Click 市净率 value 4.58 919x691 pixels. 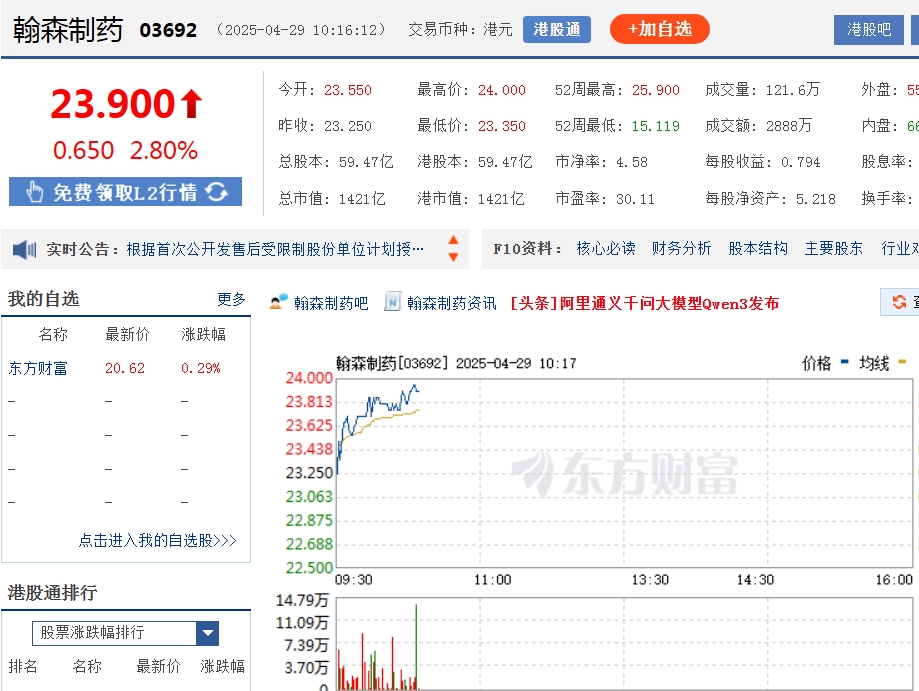[632, 162]
